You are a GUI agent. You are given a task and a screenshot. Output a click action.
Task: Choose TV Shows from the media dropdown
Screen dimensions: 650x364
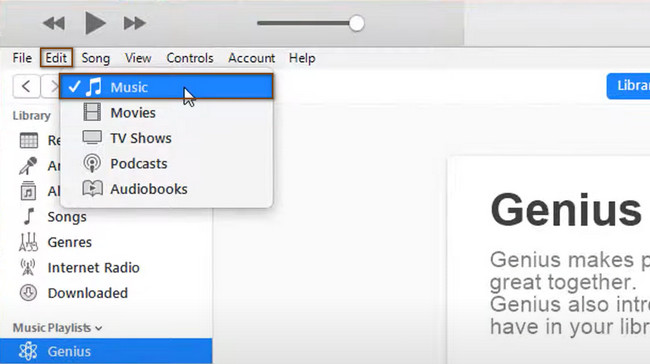(x=167, y=138)
